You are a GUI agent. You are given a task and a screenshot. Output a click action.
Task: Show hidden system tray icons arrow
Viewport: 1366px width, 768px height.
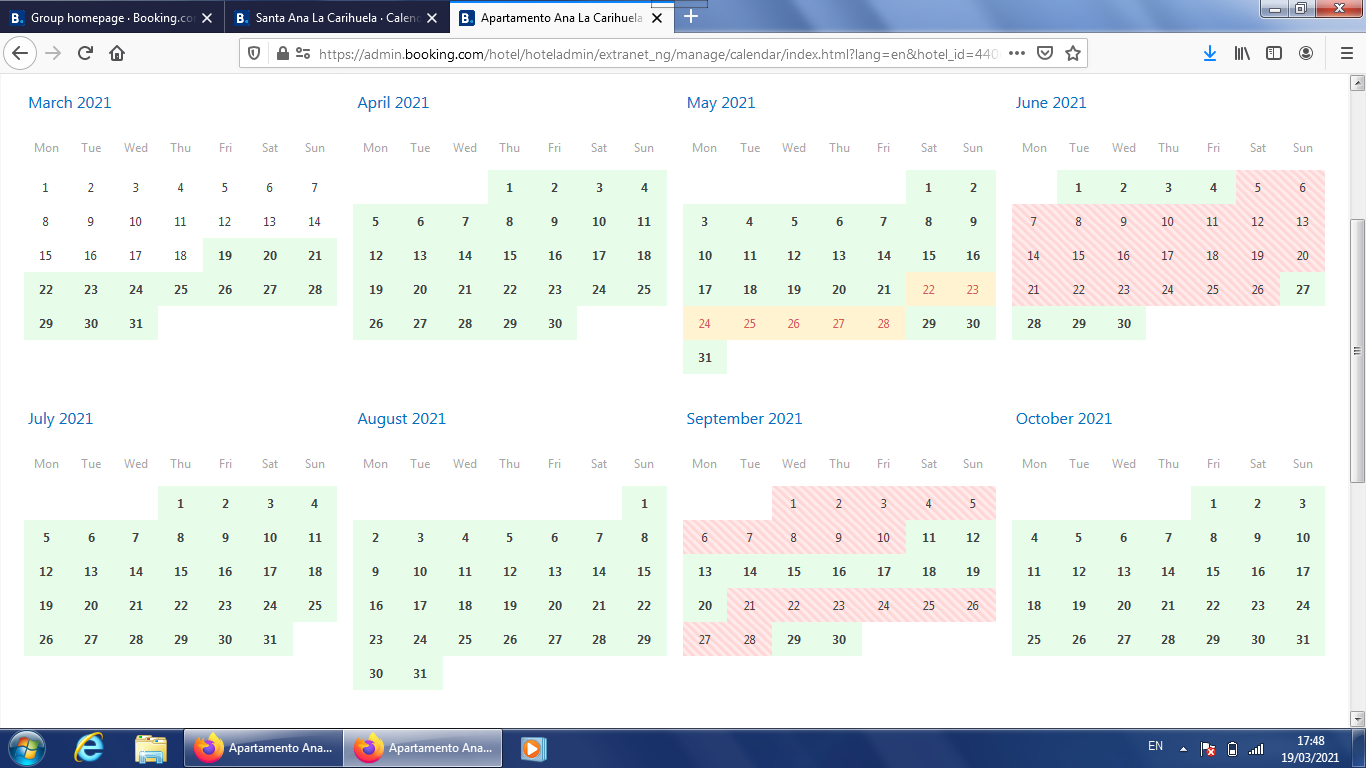1183,748
